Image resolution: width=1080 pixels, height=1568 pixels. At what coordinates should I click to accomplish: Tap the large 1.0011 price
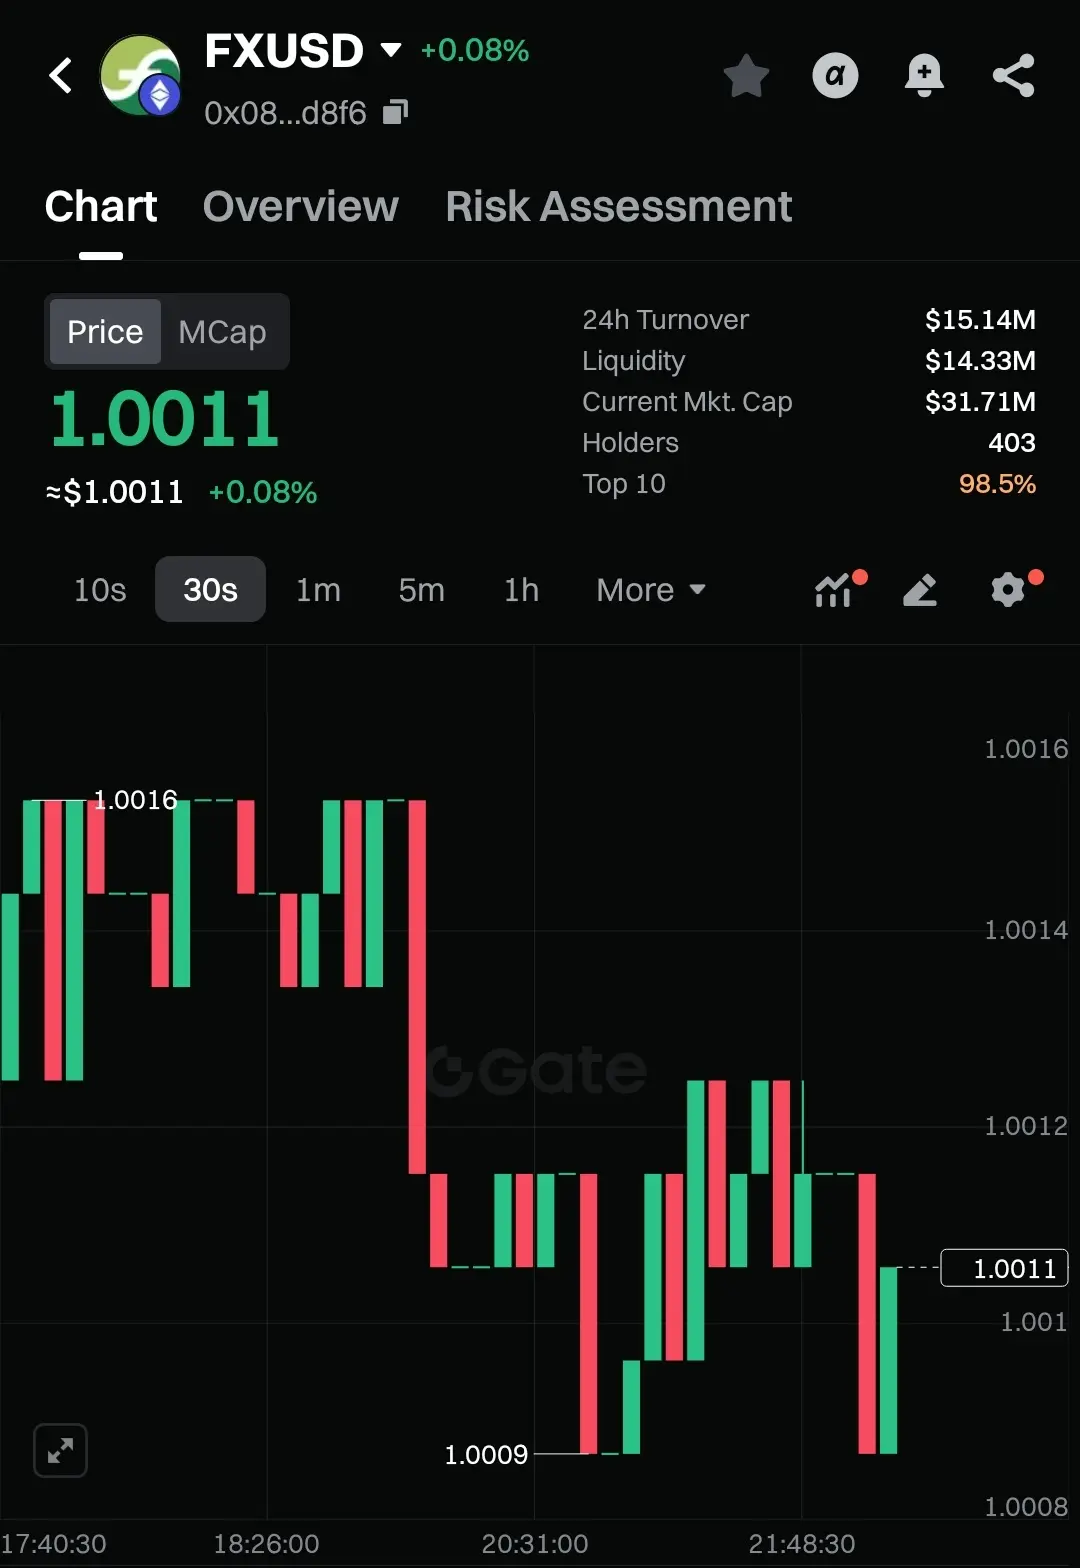click(164, 419)
